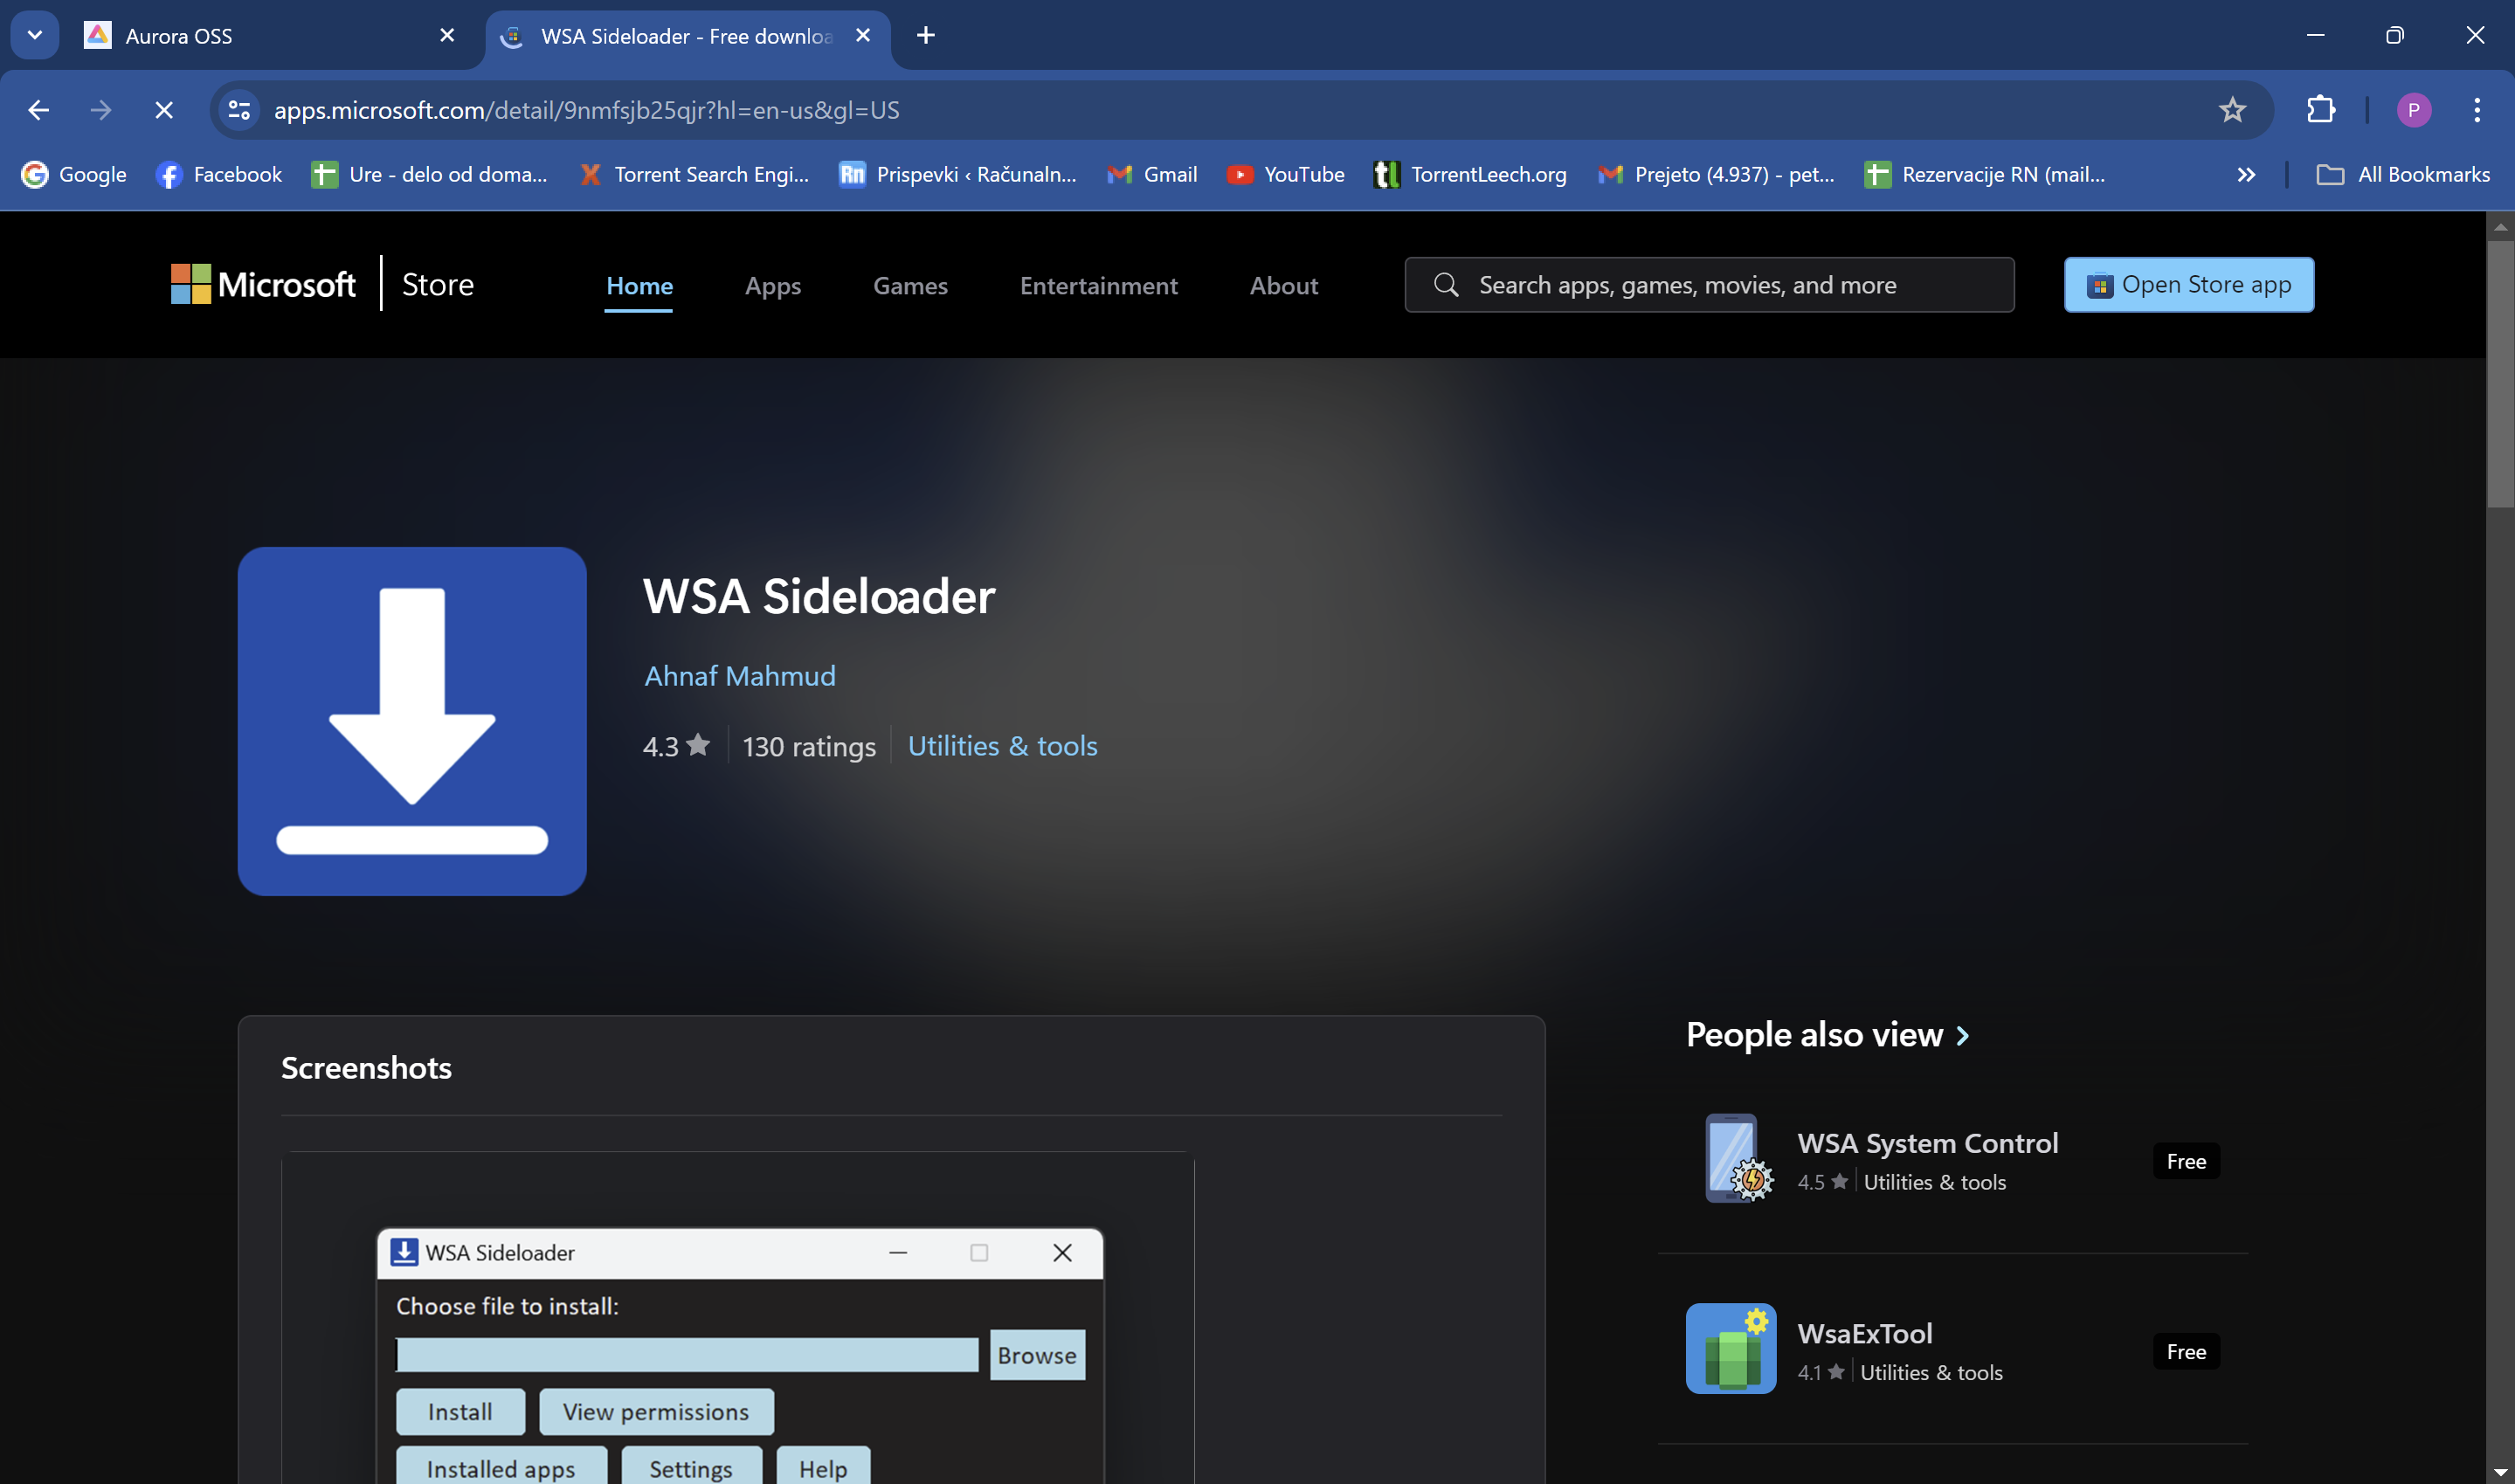
Task: Click the scrollbar down arrow
Action: click(2500, 1472)
